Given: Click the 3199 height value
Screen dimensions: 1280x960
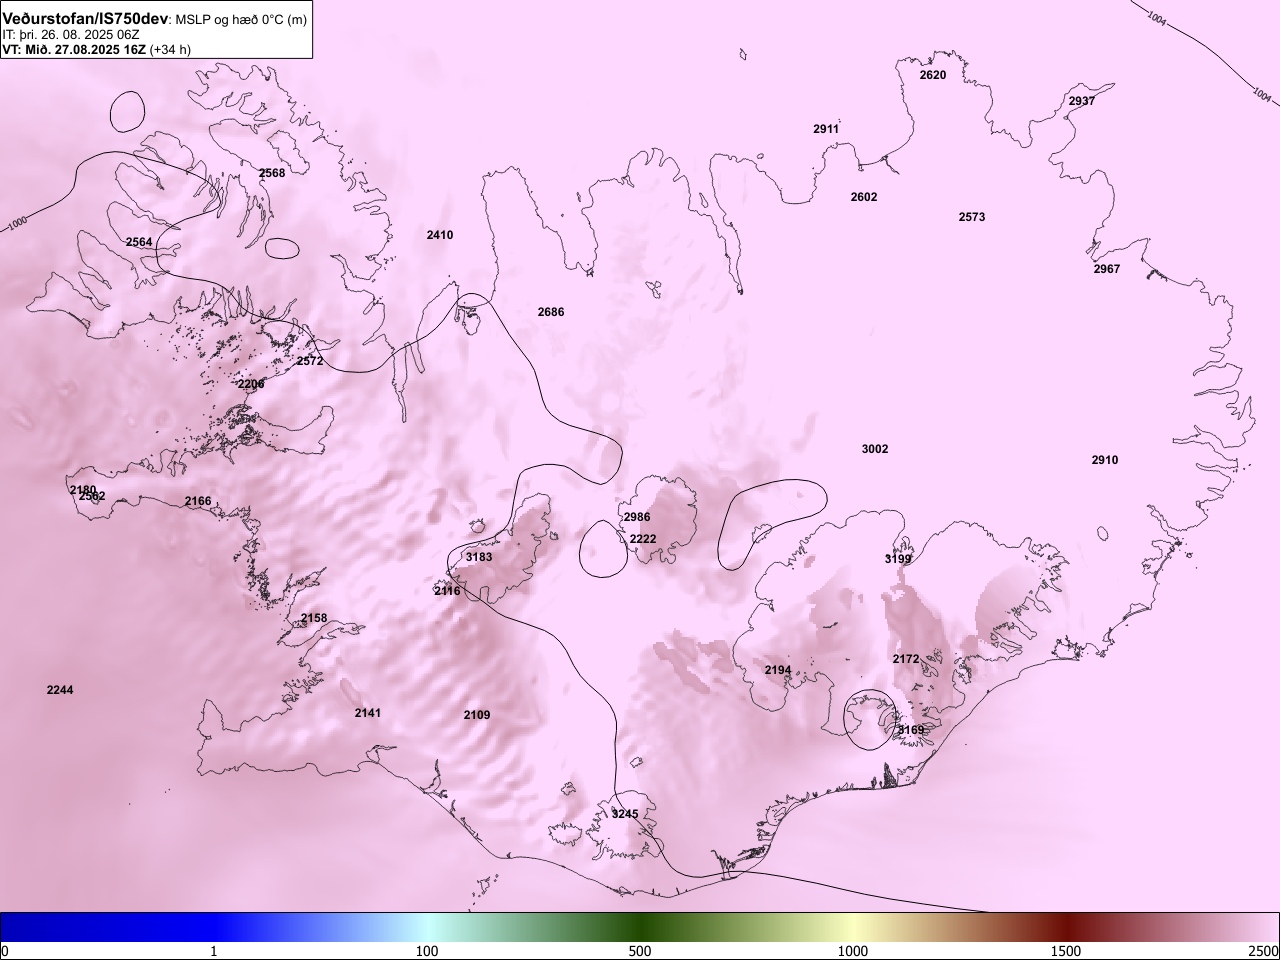Looking at the screenshot, I should tap(898, 559).
